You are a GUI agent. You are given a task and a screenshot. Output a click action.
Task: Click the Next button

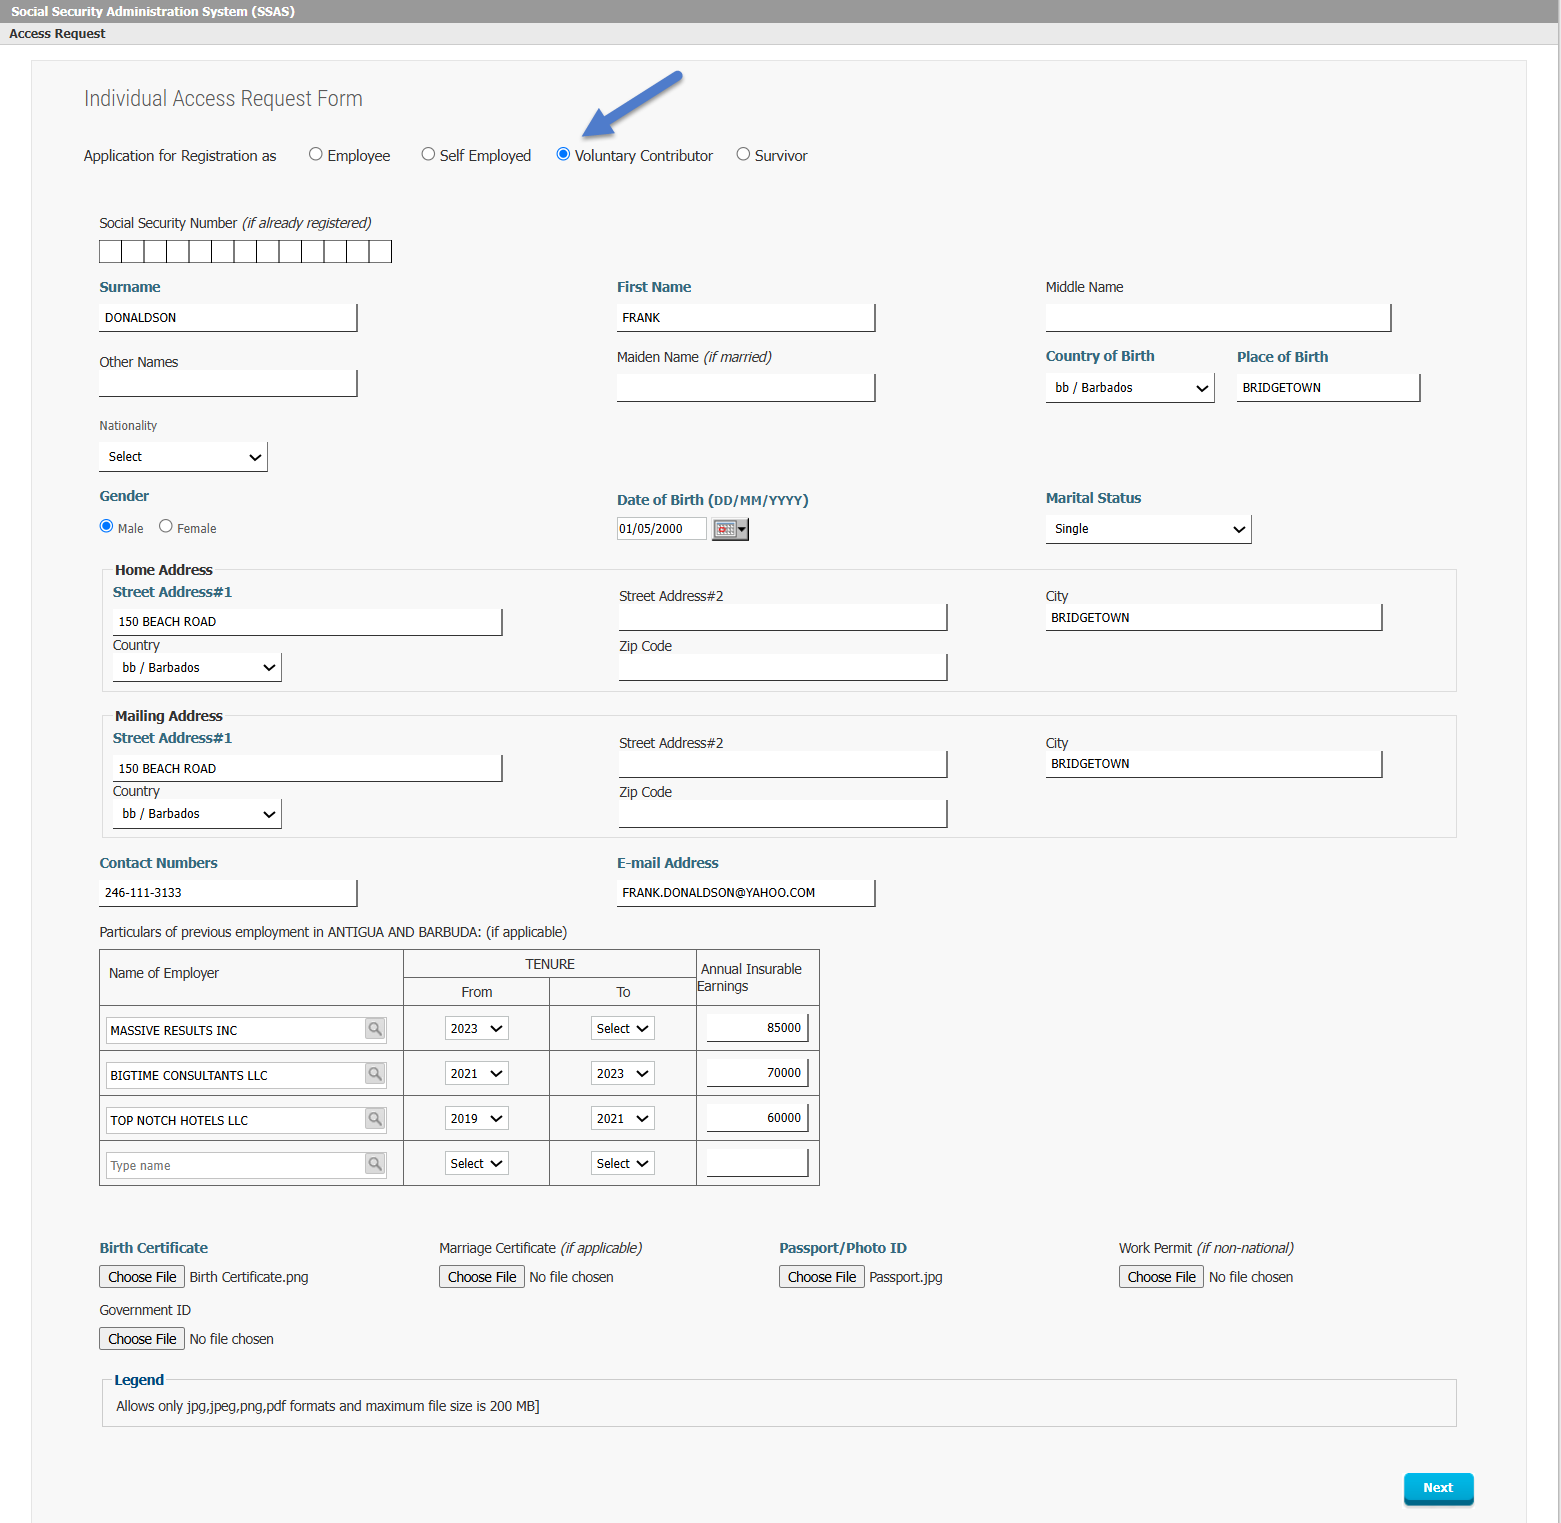[1438, 1488]
